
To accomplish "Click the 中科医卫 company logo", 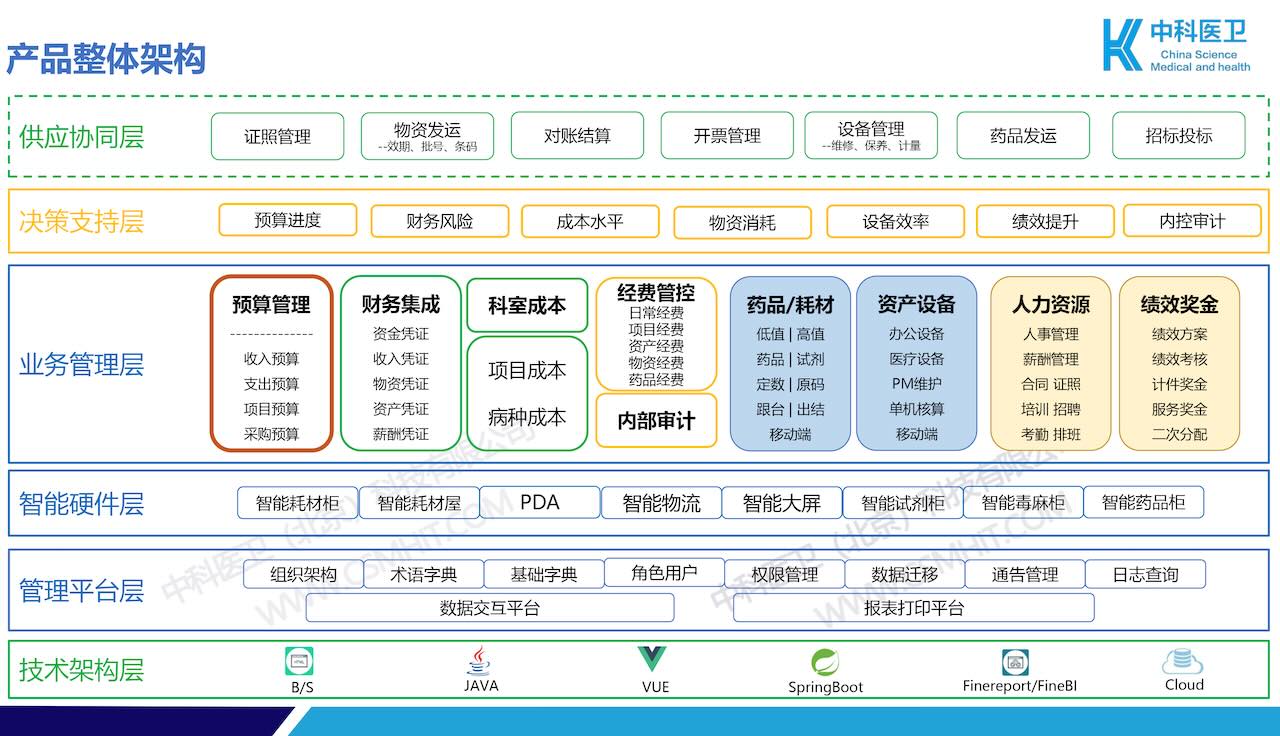I will click(x=1176, y=45).
